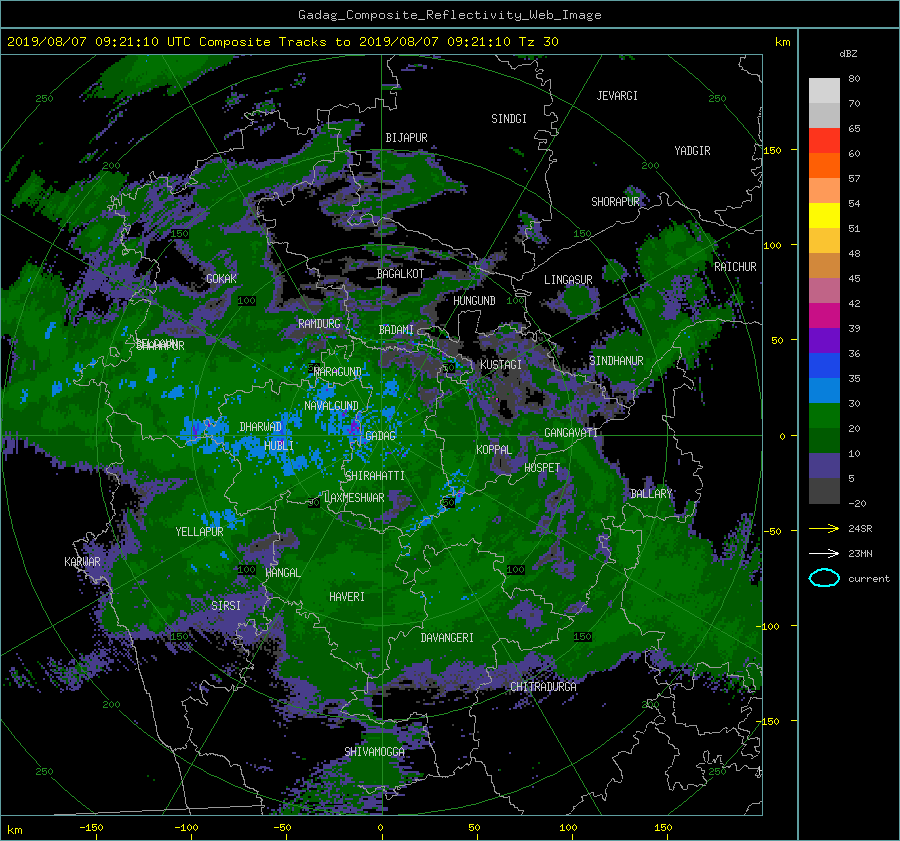Screen dimensions: 900x841
Task: Click the HUBLI city label
Action: pyautogui.click(x=278, y=446)
